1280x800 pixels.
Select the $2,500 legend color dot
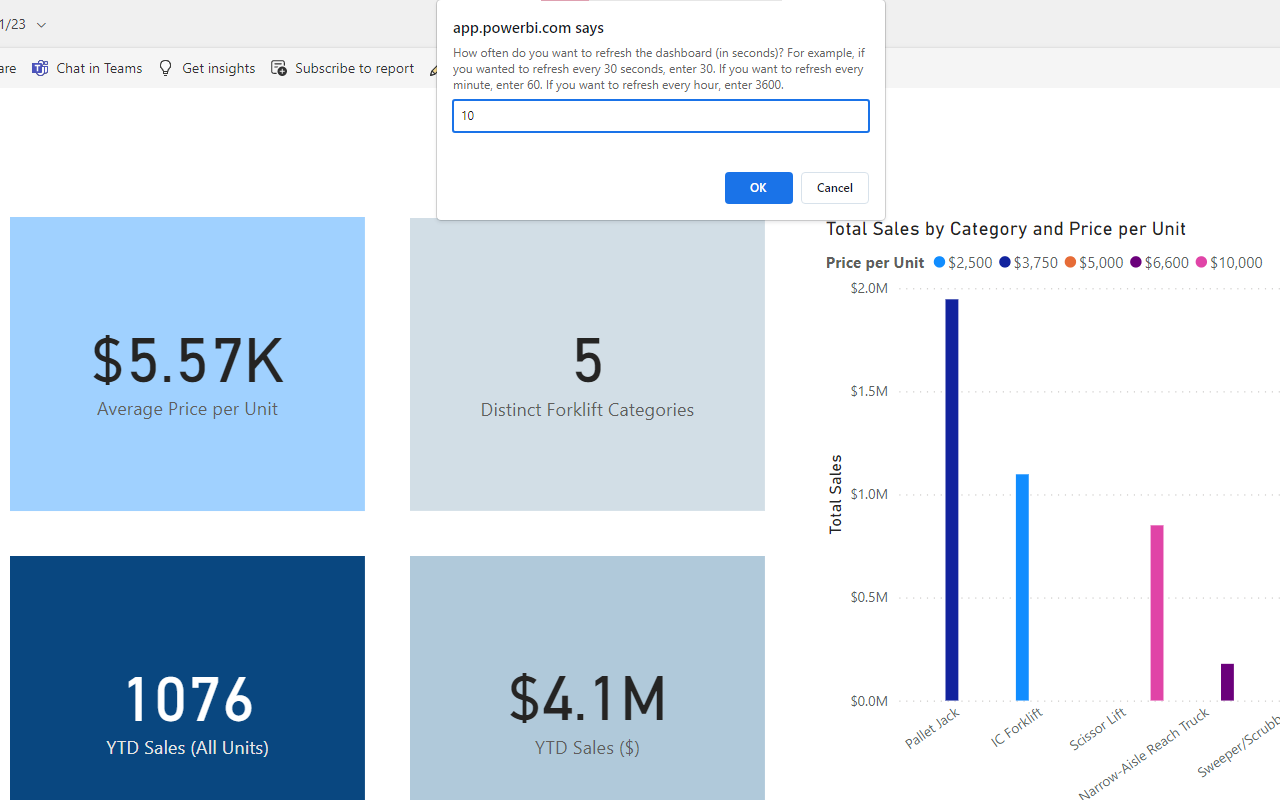coord(939,262)
